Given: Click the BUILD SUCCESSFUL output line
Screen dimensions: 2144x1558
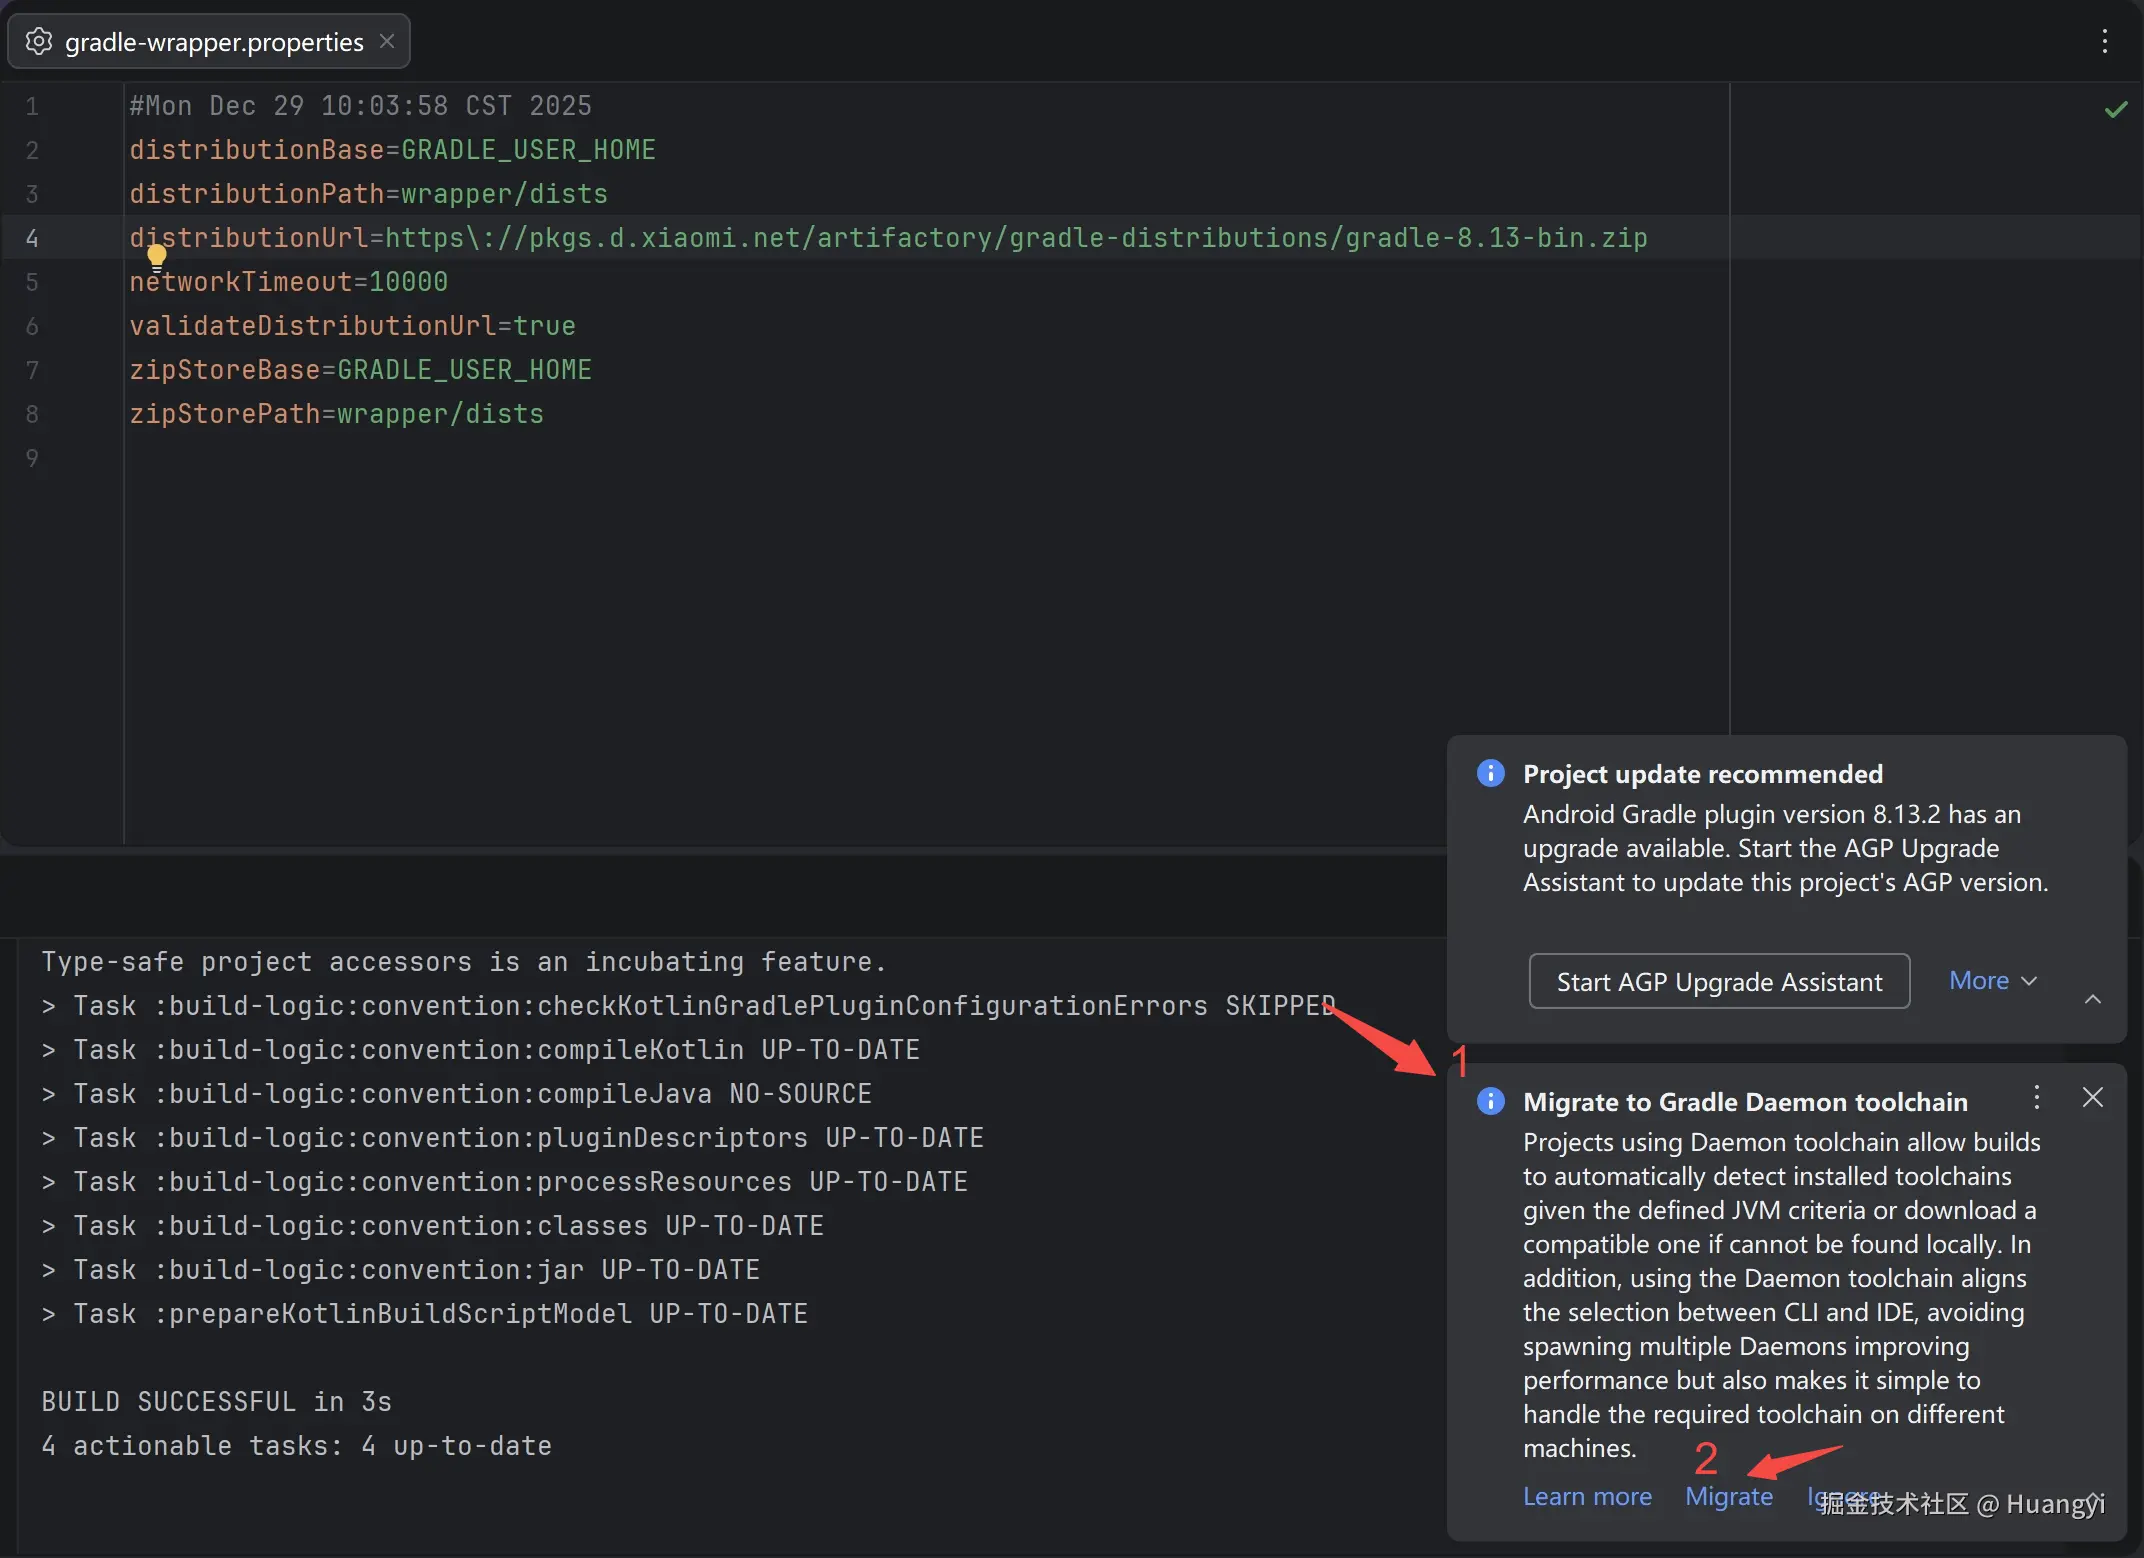Looking at the screenshot, I should pyautogui.click(x=216, y=1402).
